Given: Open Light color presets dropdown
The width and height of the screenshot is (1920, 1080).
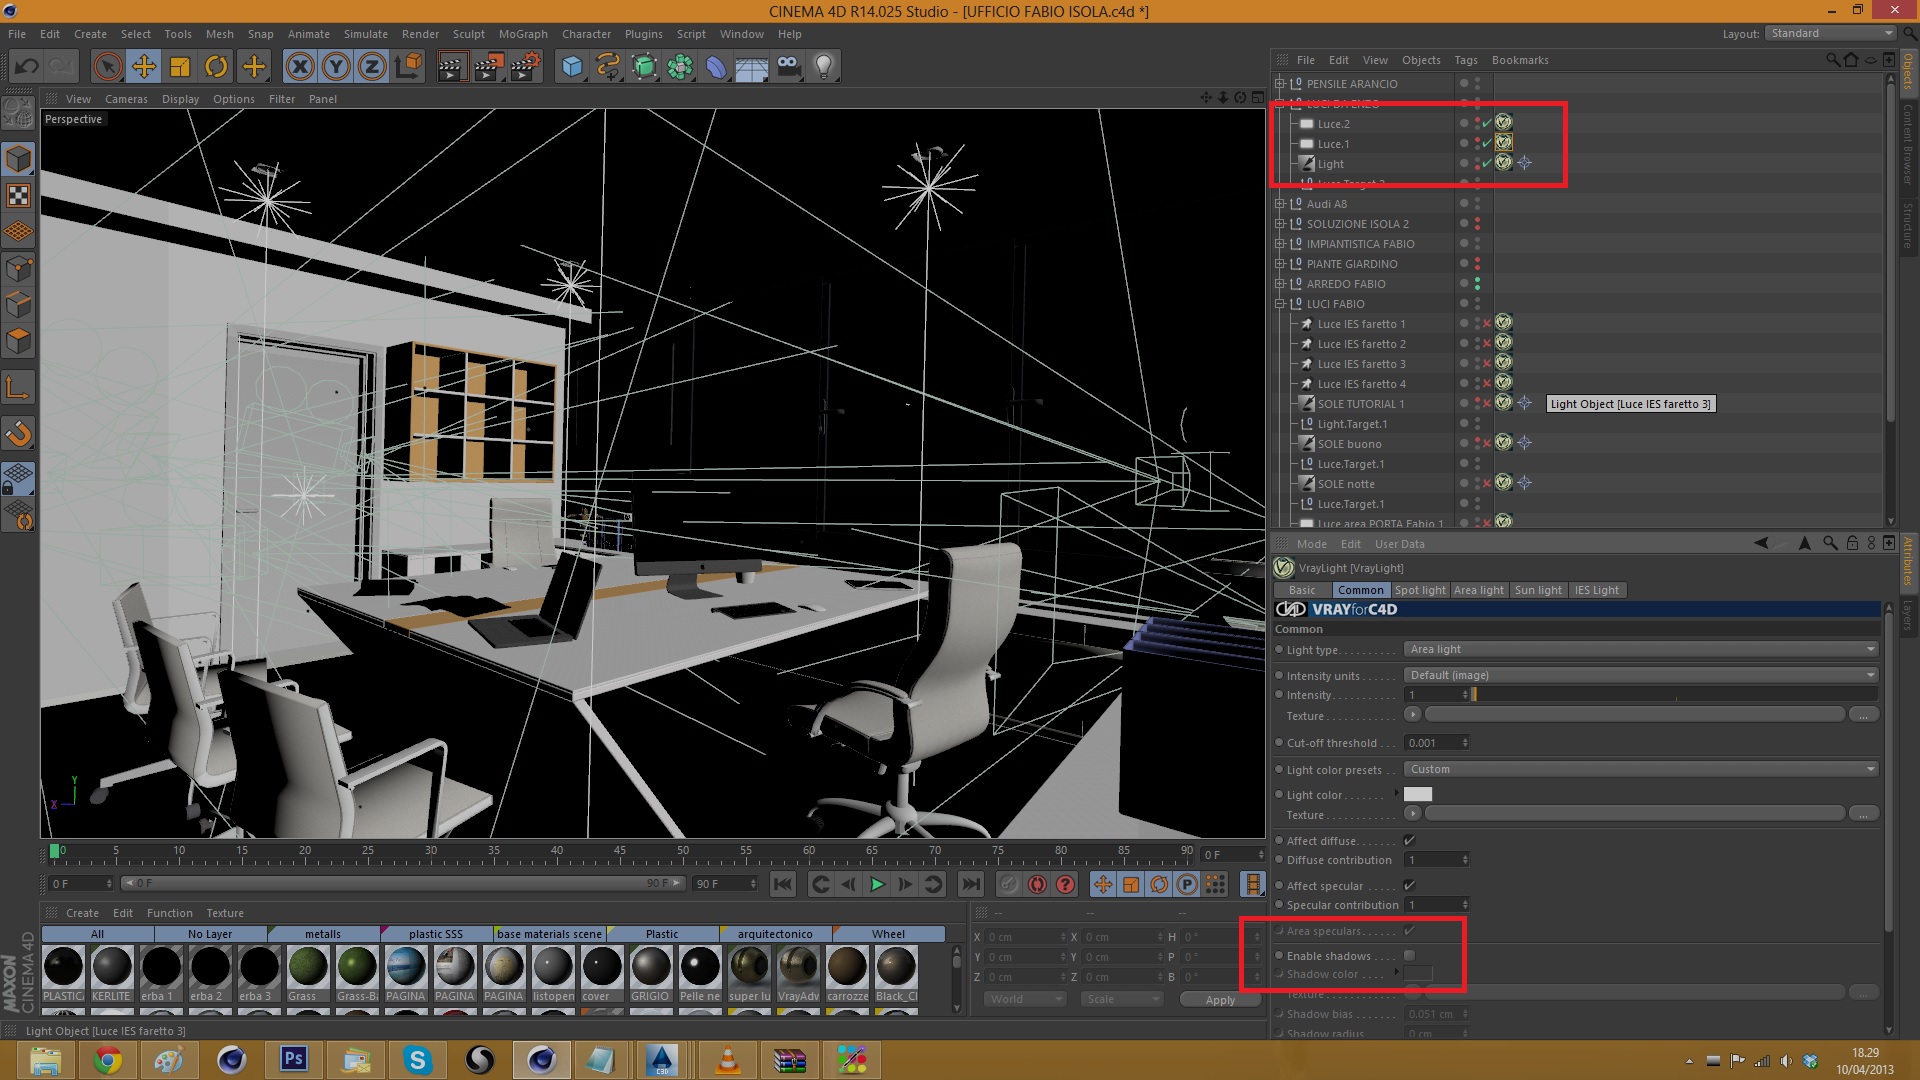Looking at the screenshot, I should coord(1640,770).
